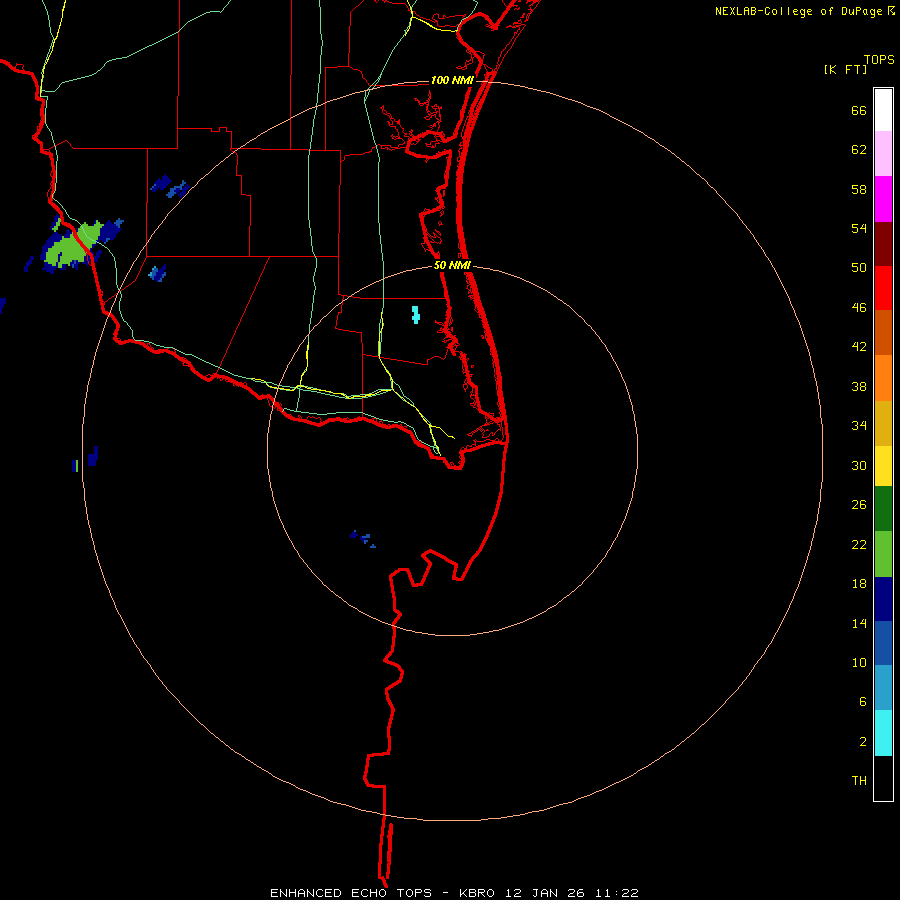Viewport: 900px width, 900px height.
Task: Click the gold legend swatch
Action: click(883, 423)
